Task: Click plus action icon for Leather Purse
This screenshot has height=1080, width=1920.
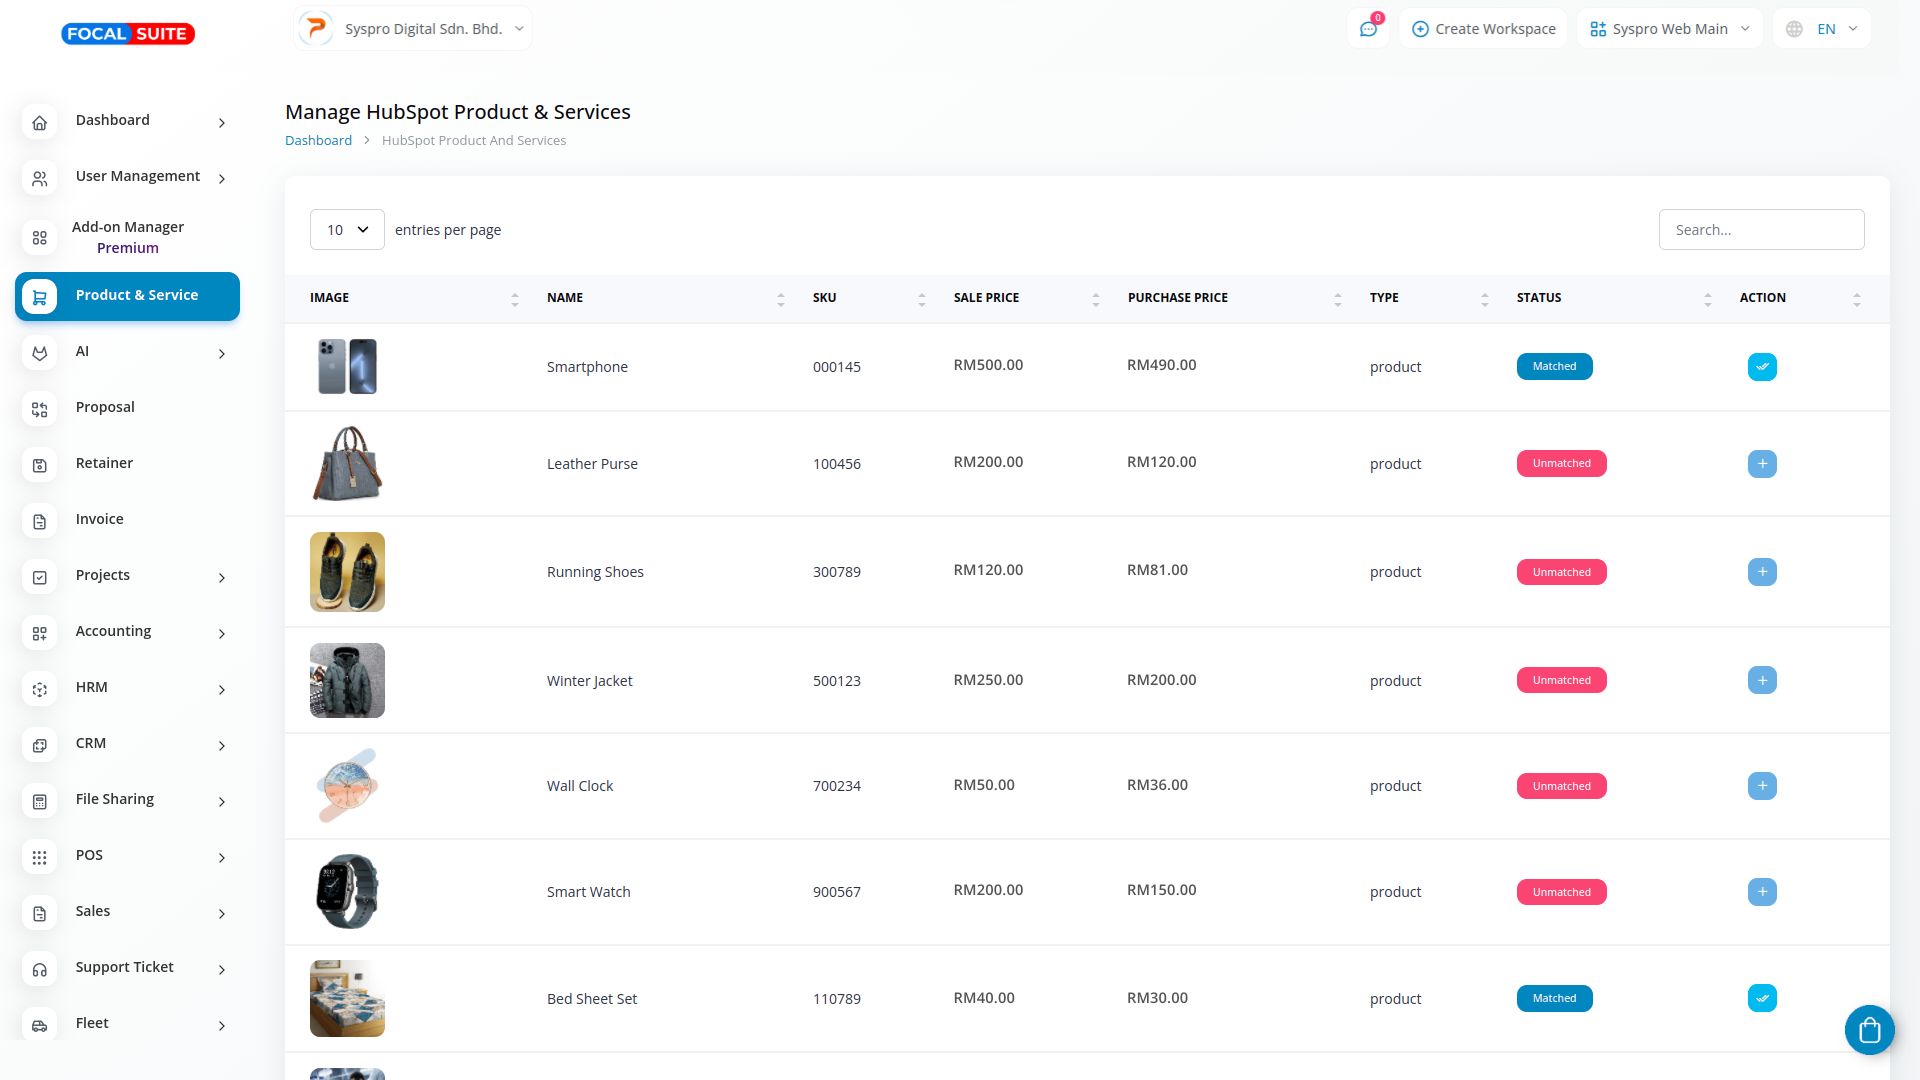Action: 1762,464
